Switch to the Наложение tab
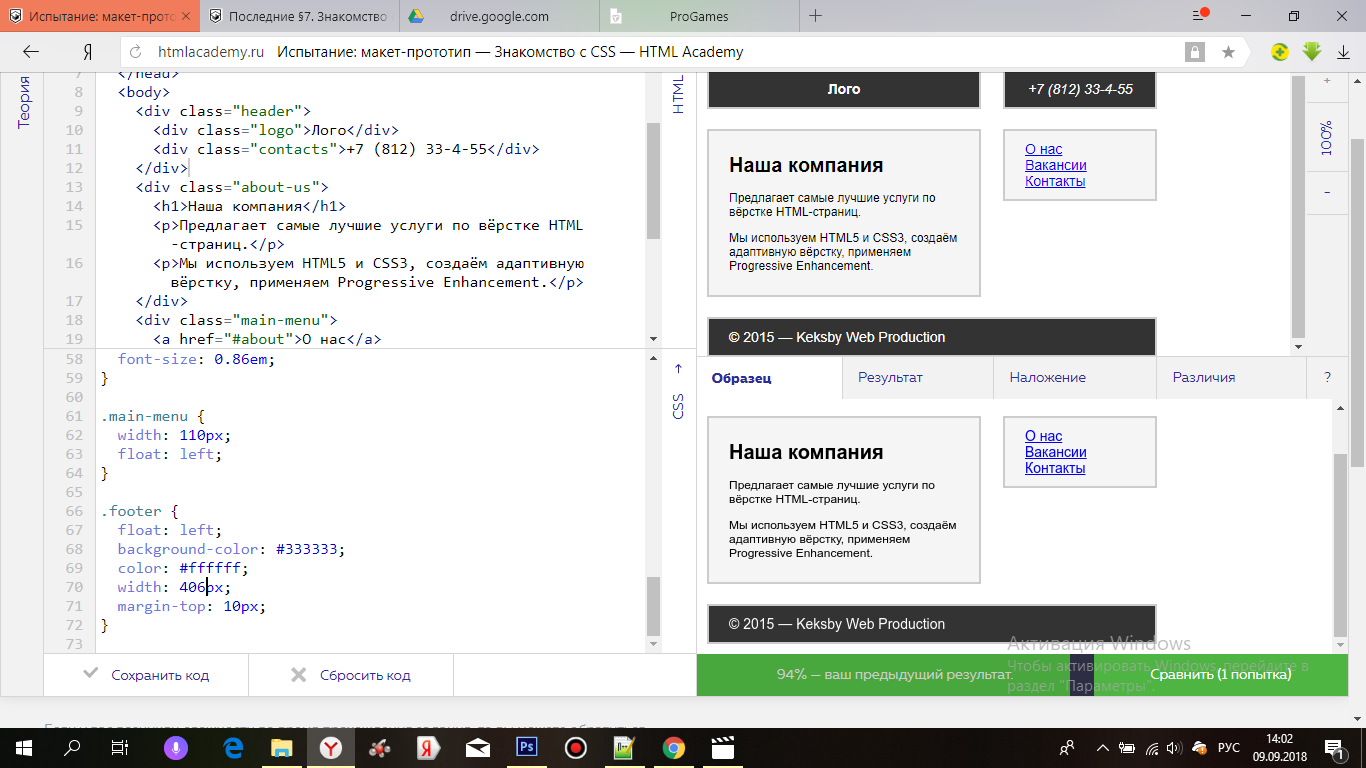Viewport: 1366px width, 768px height. 1047,377
